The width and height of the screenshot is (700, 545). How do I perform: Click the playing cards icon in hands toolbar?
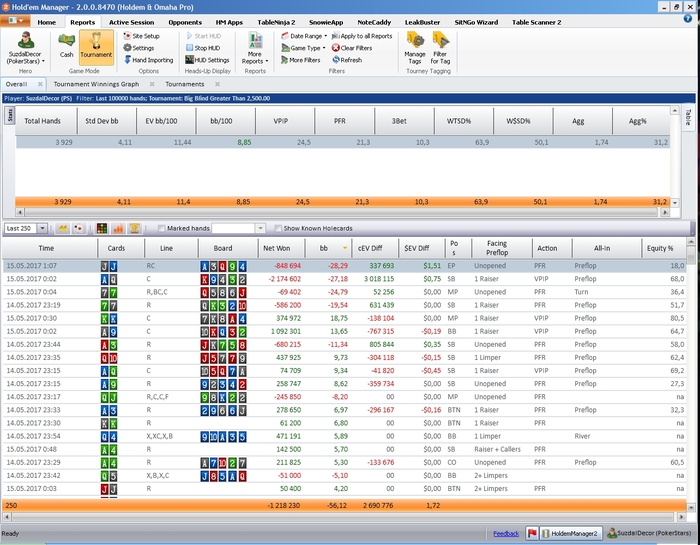[79, 229]
